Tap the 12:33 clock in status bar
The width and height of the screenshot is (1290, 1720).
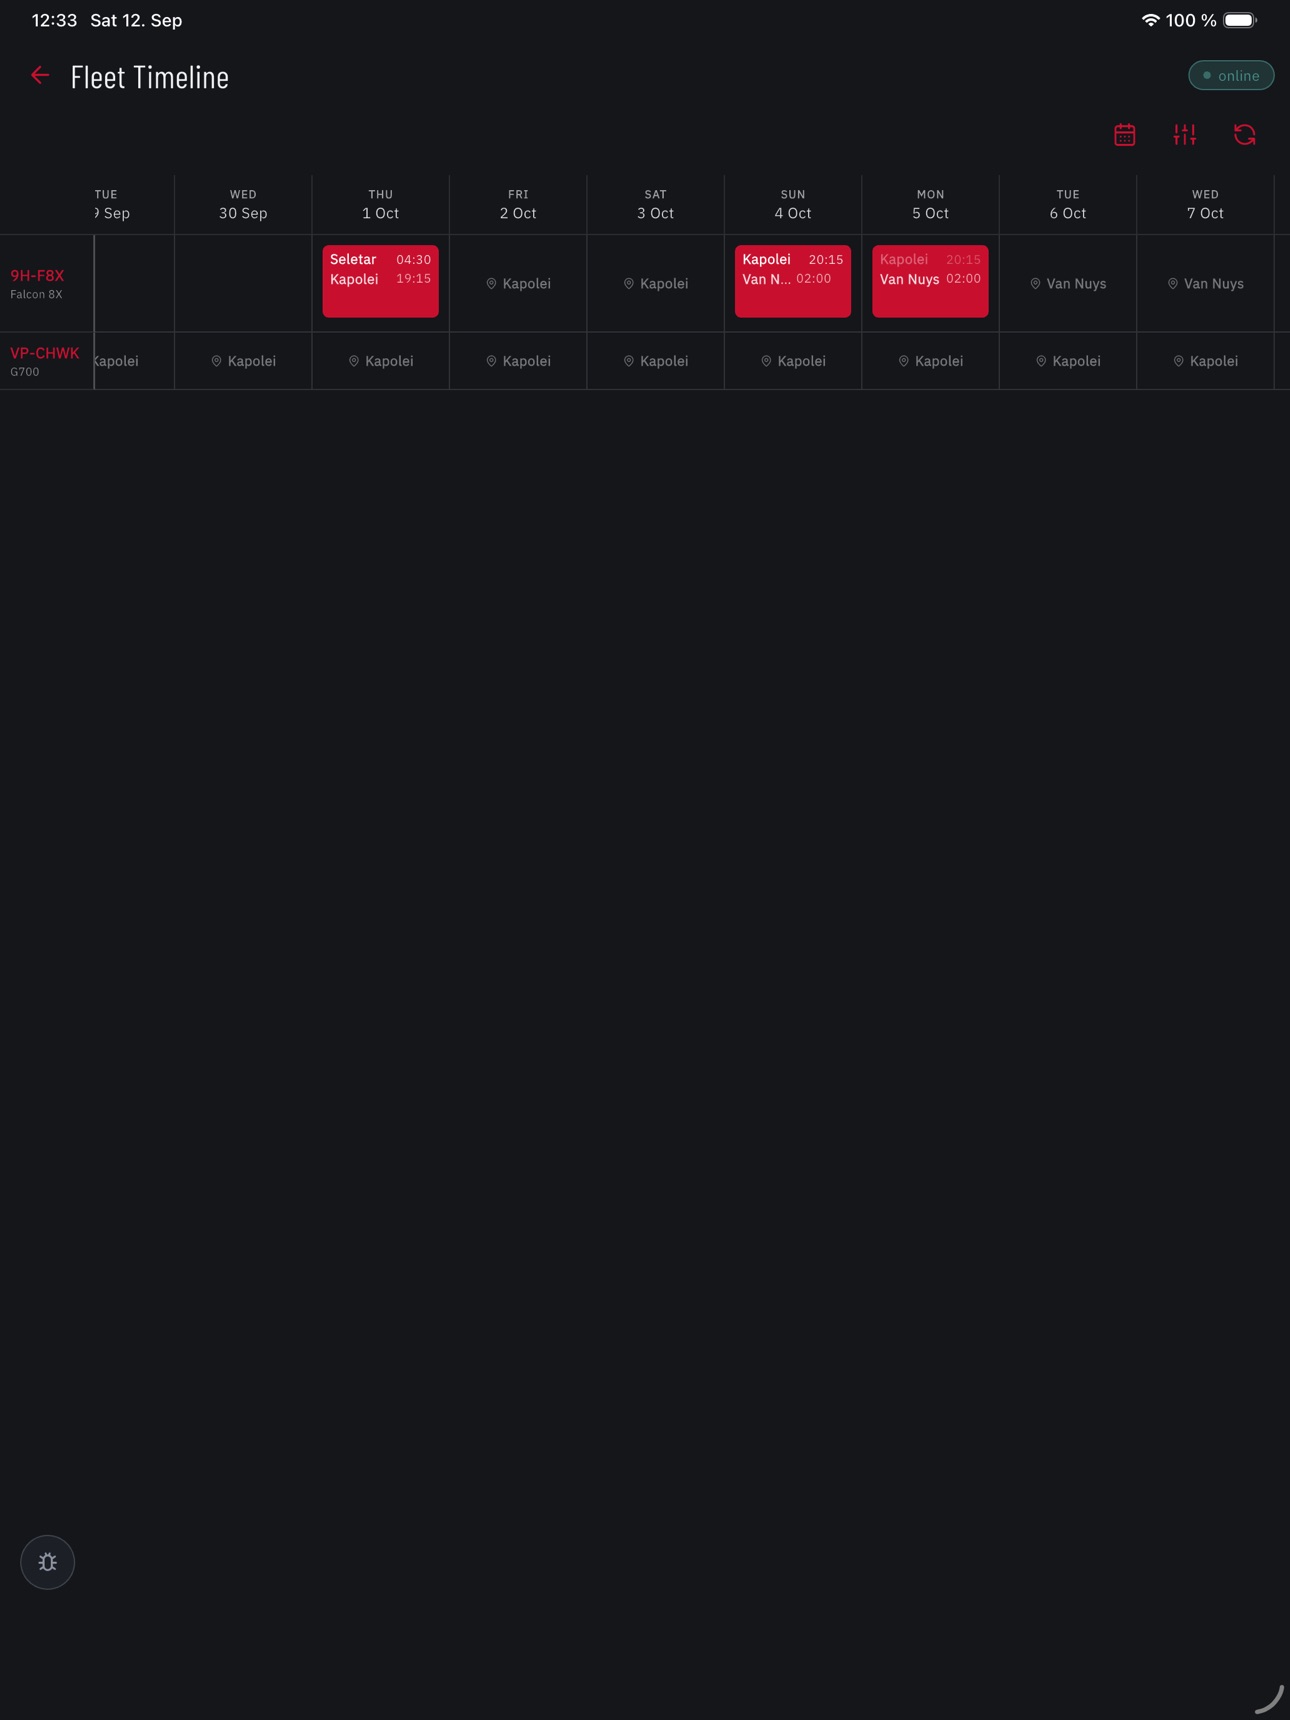(54, 20)
